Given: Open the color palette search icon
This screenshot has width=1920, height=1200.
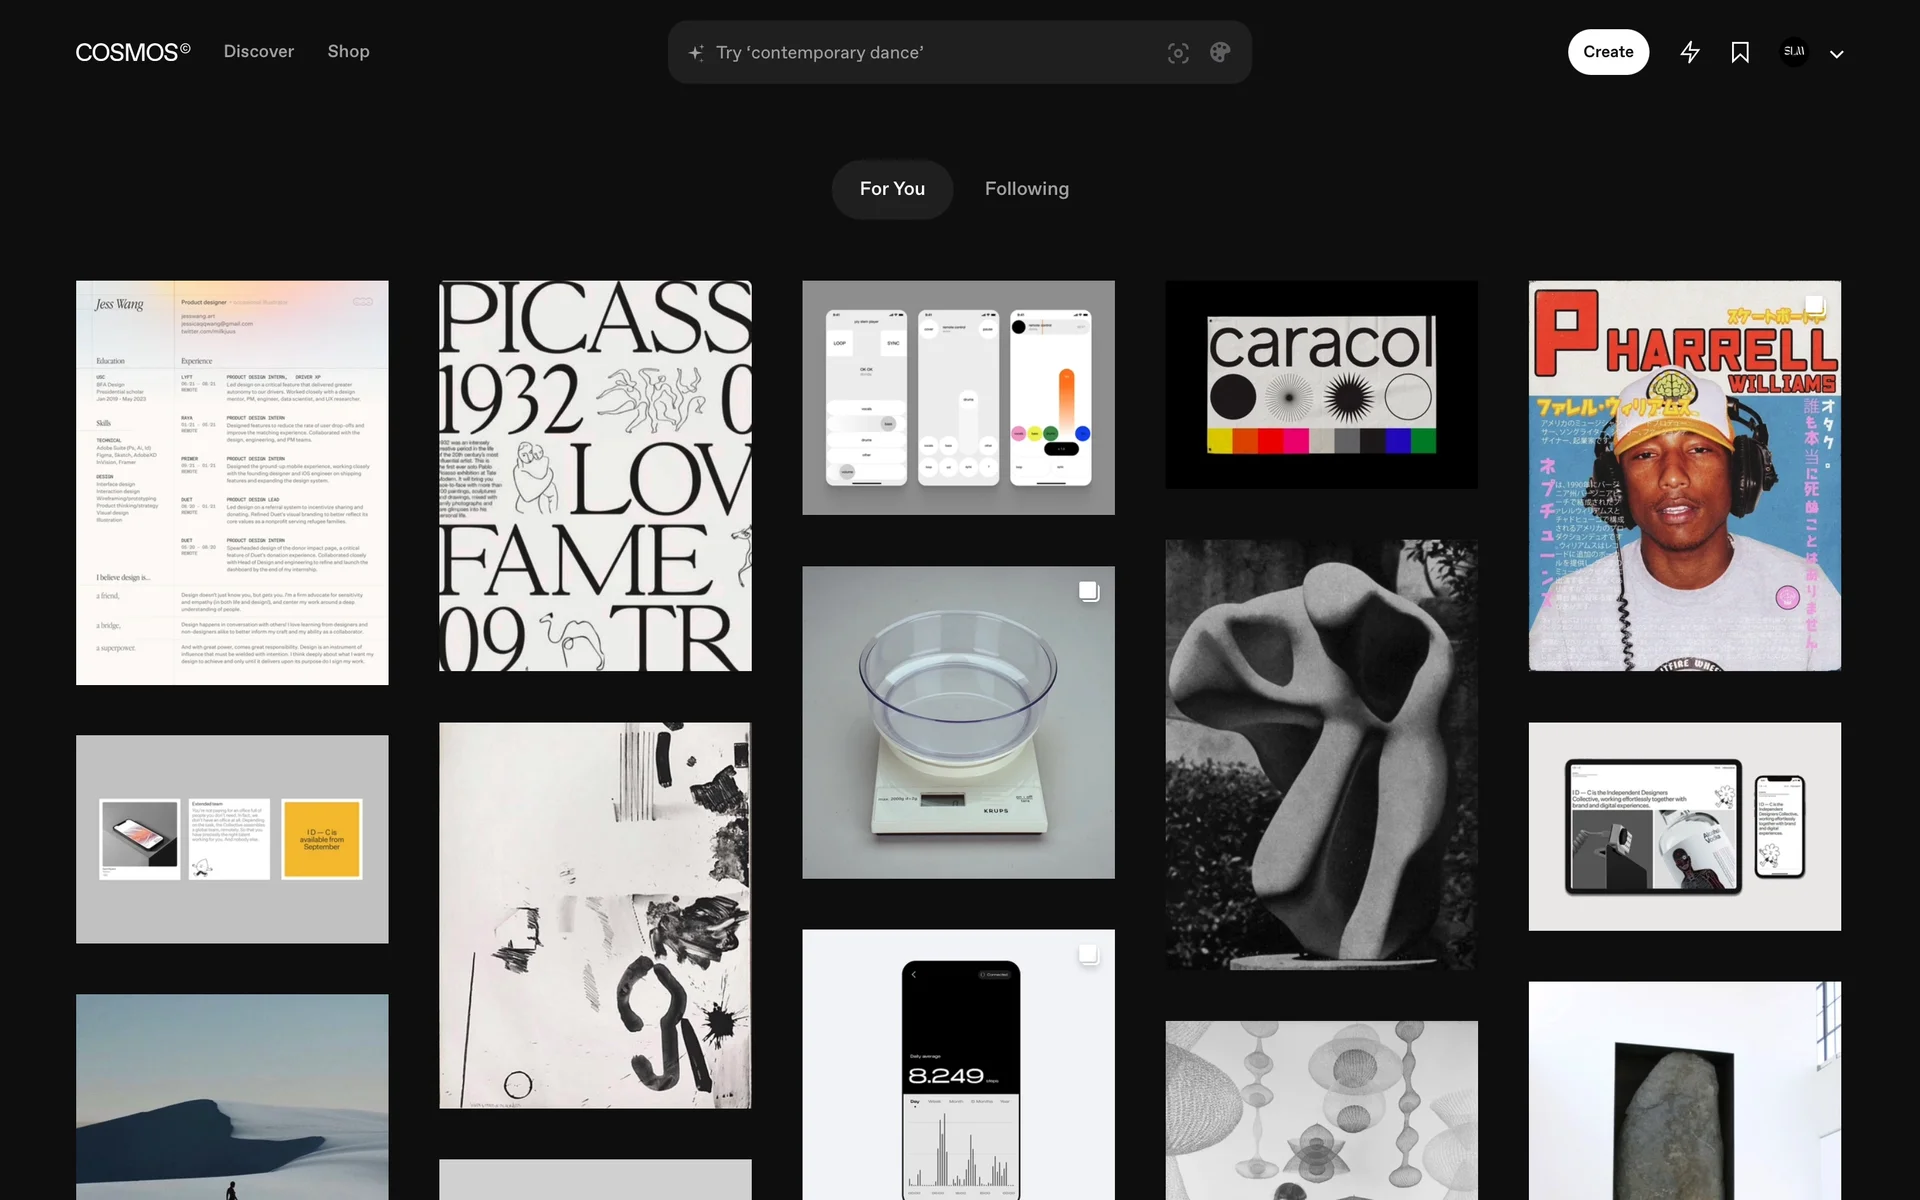Looking at the screenshot, I should click(x=1220, y=53).
